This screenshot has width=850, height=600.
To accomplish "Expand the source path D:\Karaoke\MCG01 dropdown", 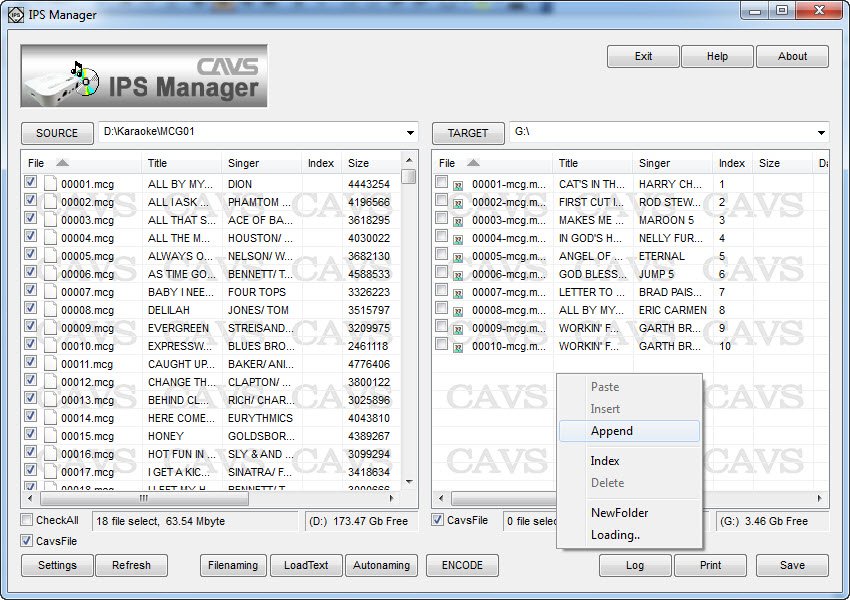I will pos(410,133).
